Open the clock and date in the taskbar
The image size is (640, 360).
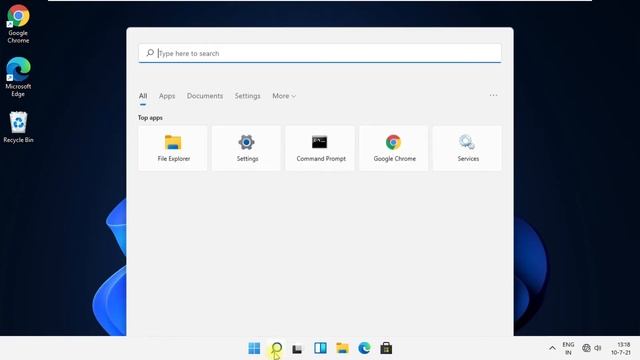pos(621,349)
